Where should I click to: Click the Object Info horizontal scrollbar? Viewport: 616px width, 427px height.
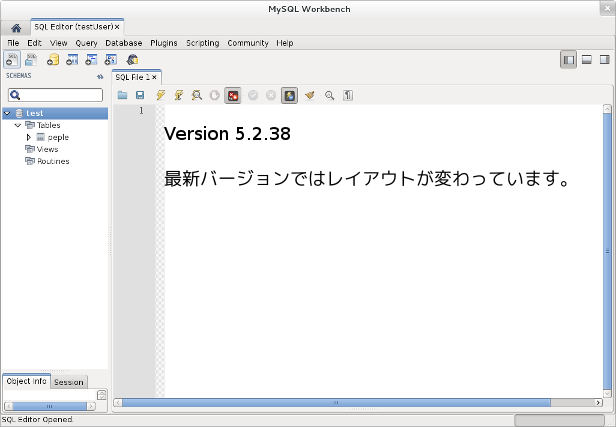tap(50, 406)
